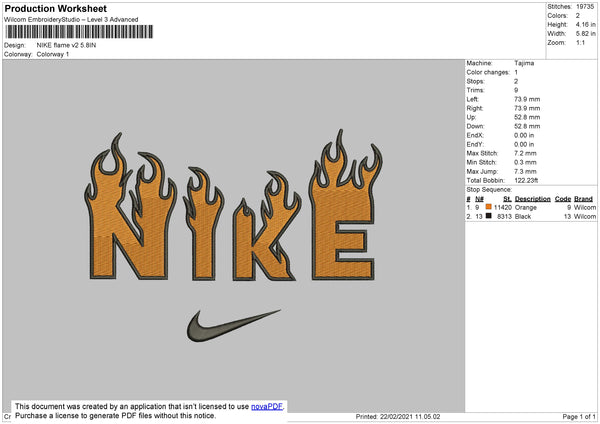Screen dimensions: 600x424
Task: Click the Width value 5.82 in
Action: pyautogui.click(x=585, y=34)
